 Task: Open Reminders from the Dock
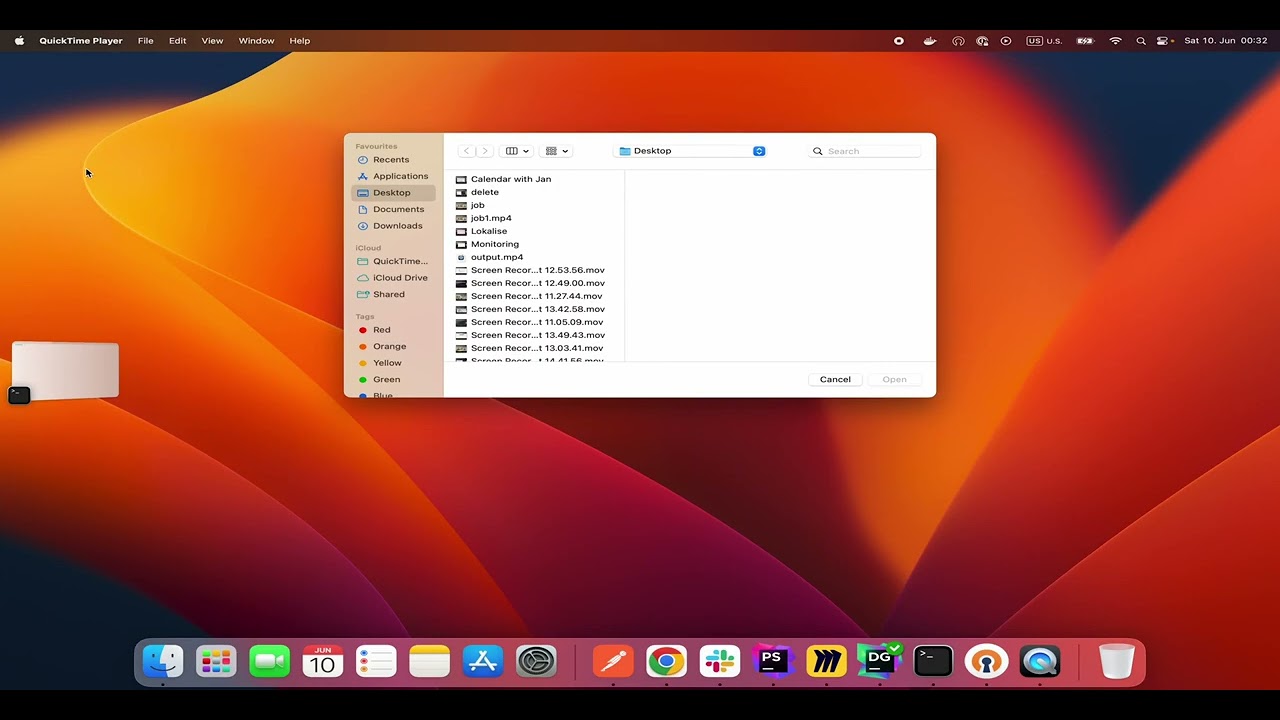point(376,661)
